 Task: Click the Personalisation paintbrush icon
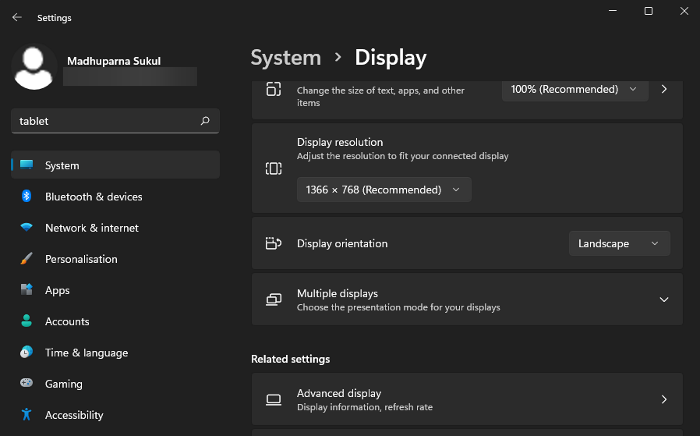(x=26, y=258)
